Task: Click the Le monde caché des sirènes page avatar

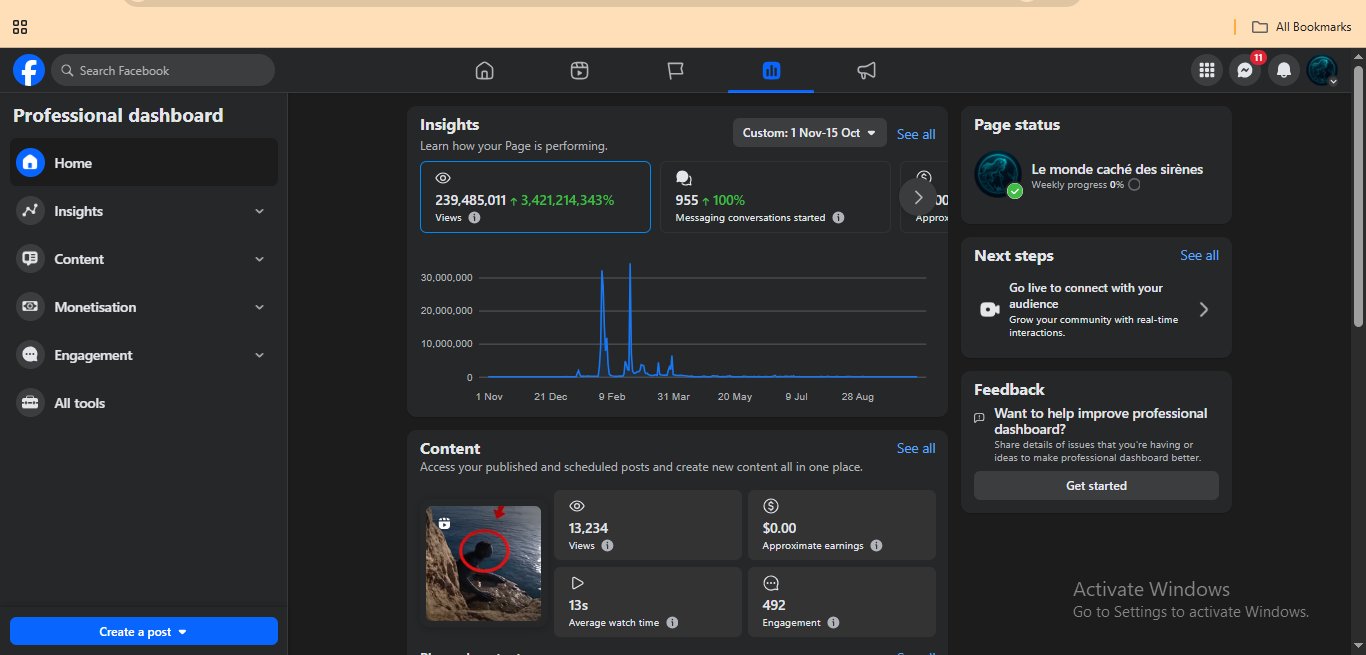Action: pyautogui.click(x=997, y=175)
